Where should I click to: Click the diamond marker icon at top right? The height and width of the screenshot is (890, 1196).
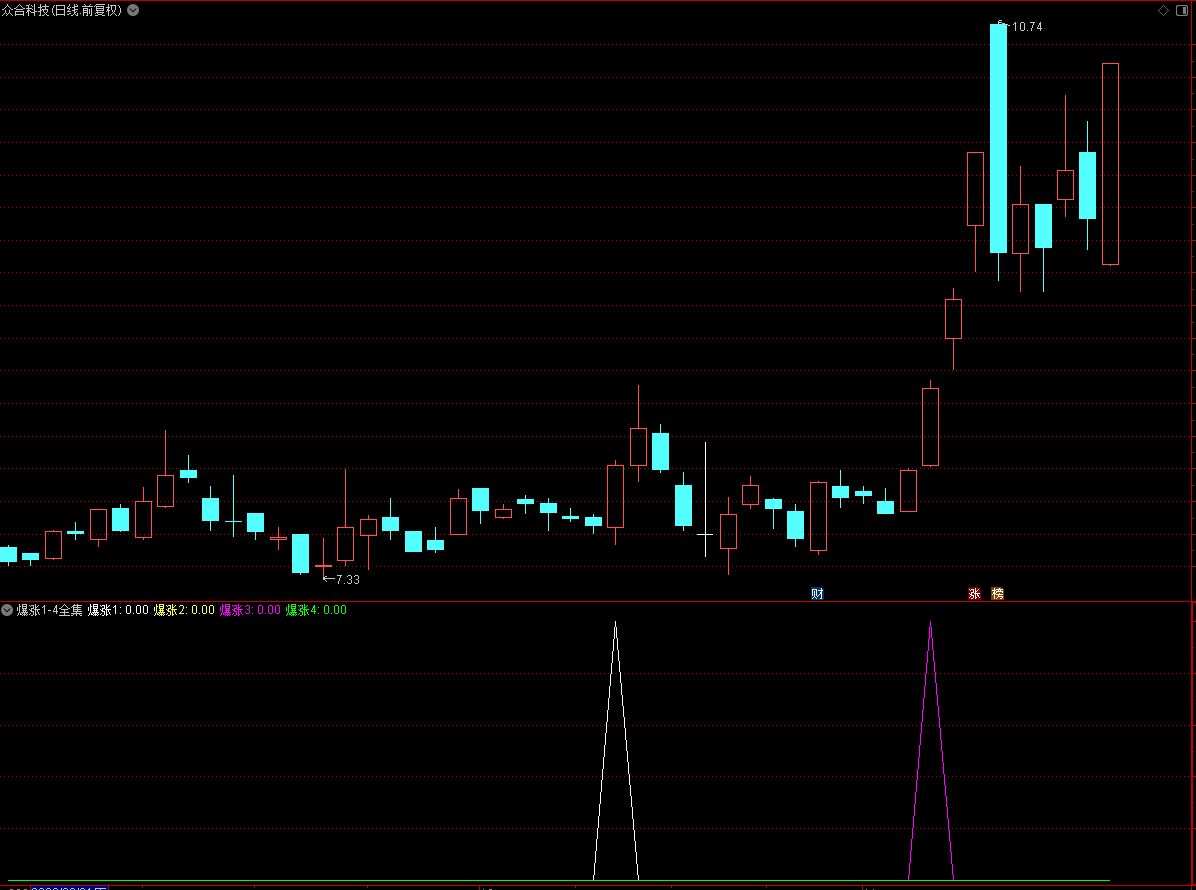(x=1163, y=10)
